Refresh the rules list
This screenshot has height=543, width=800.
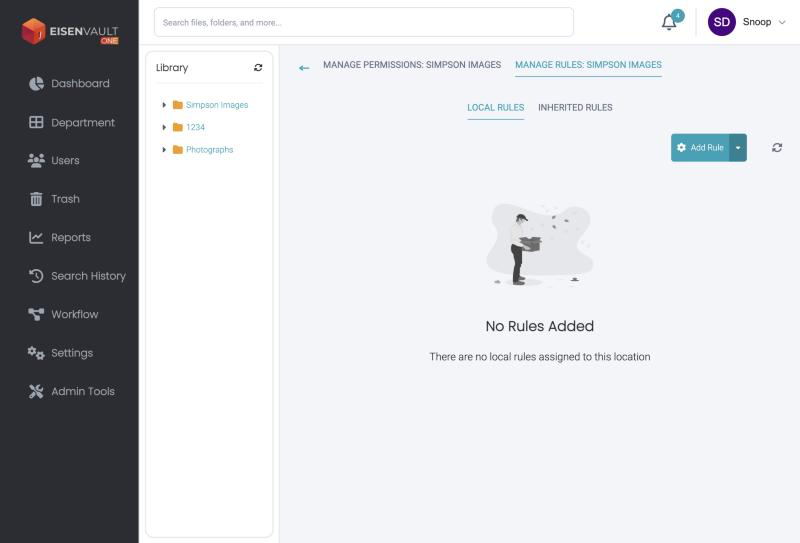point(777,148)
